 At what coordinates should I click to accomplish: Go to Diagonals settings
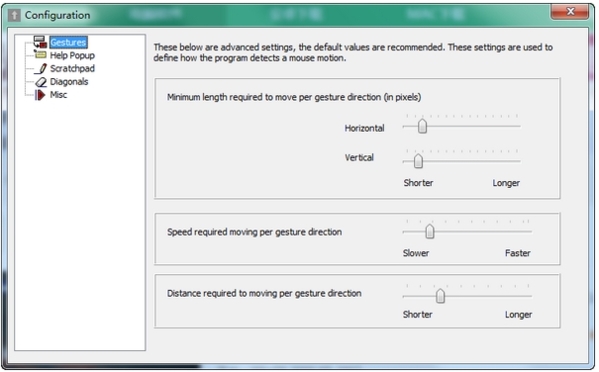[x=69, y=82]
